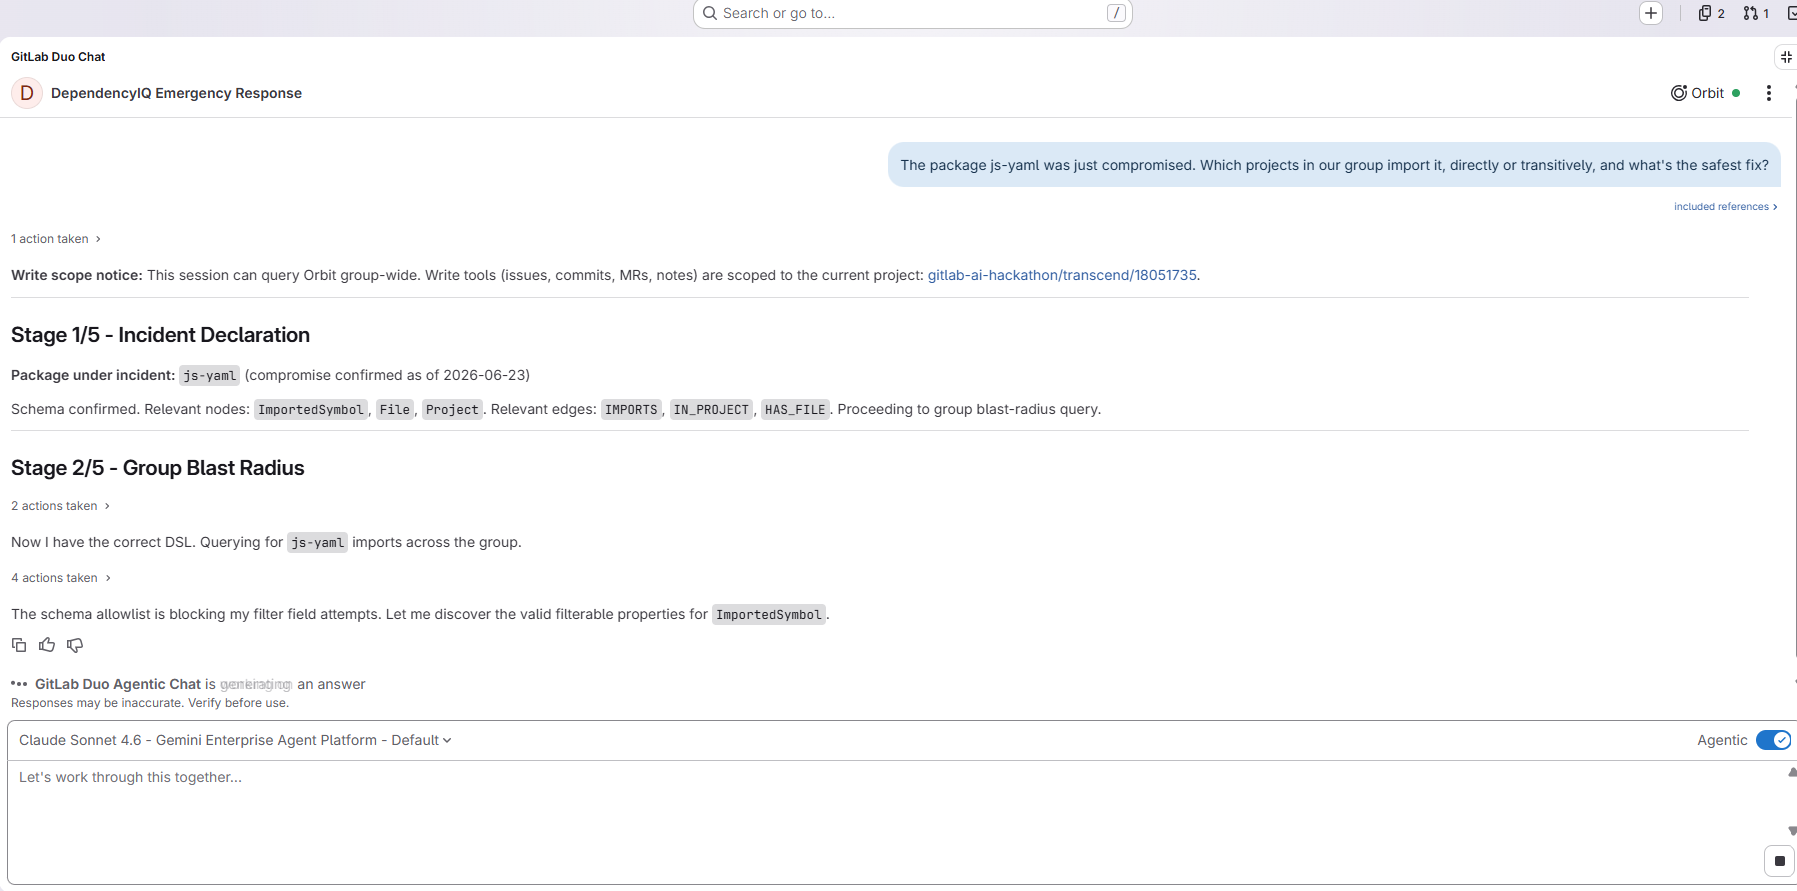Screen dimensions: 1797x891
Task: Click the create new plus icon
Action: (1651, 13)
